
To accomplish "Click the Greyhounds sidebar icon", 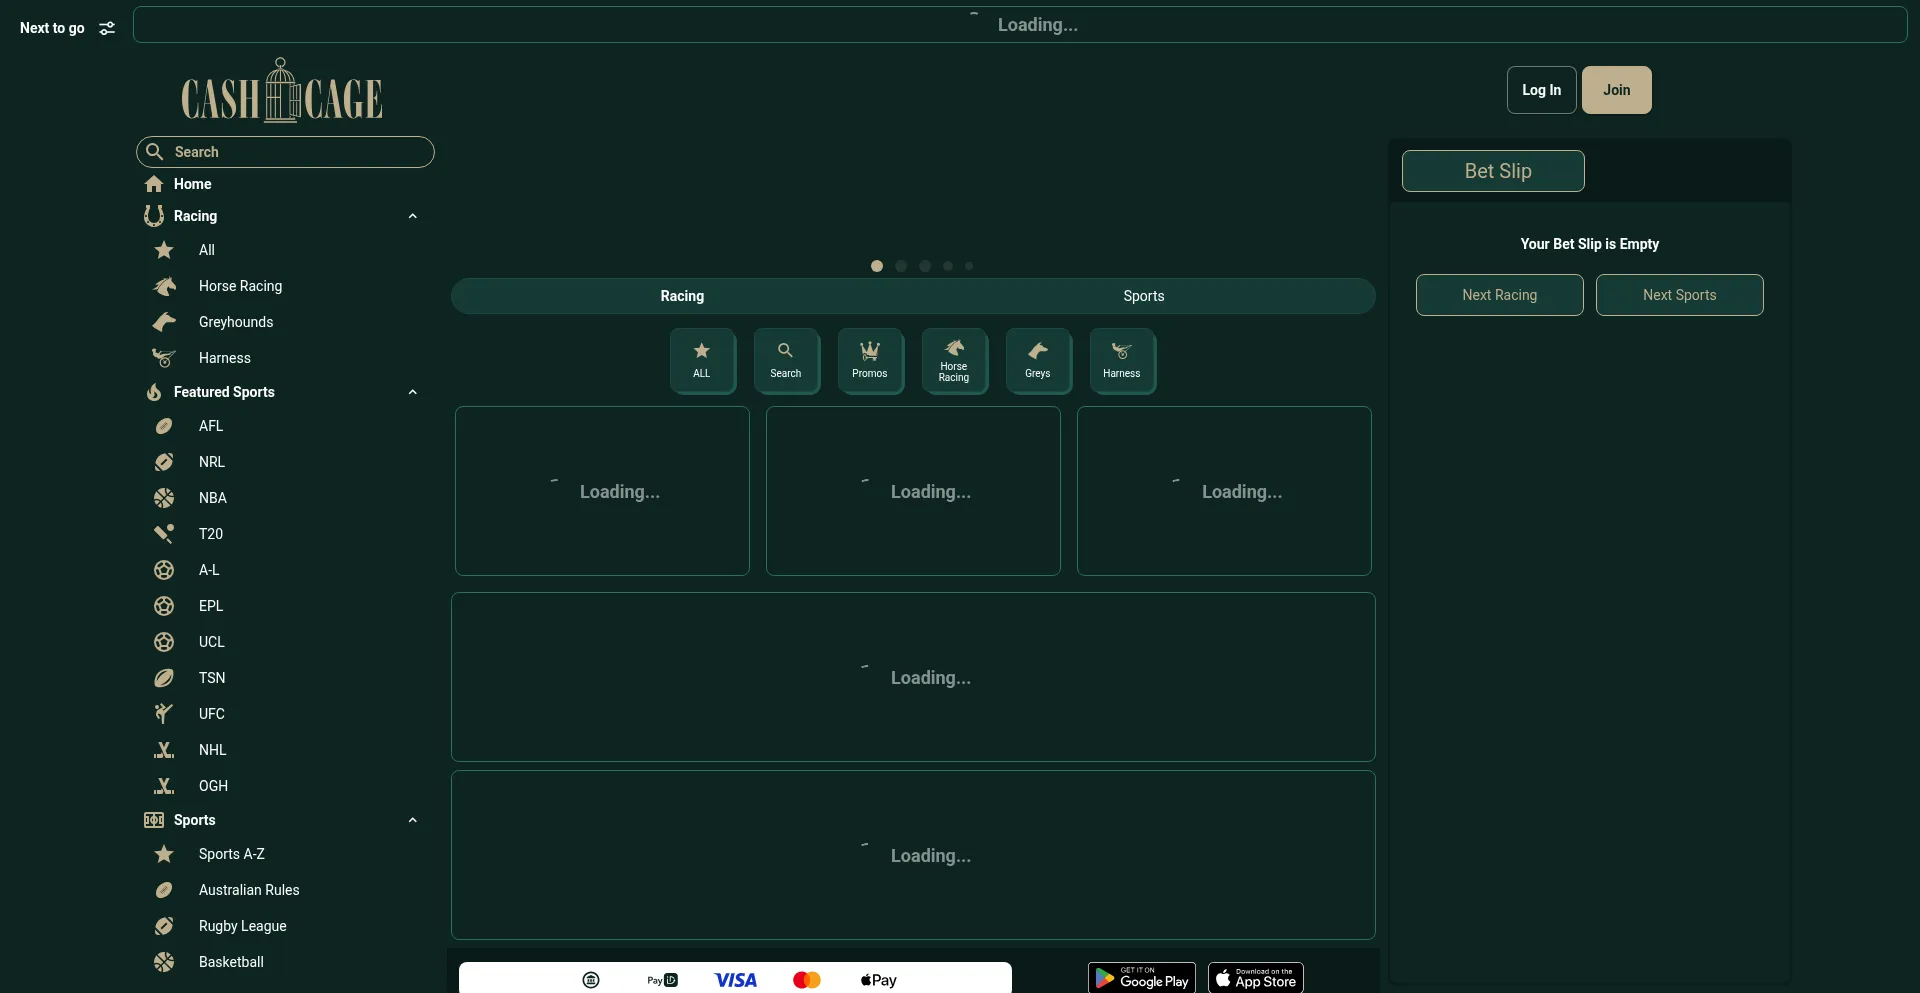I will [x=164, y=322].
